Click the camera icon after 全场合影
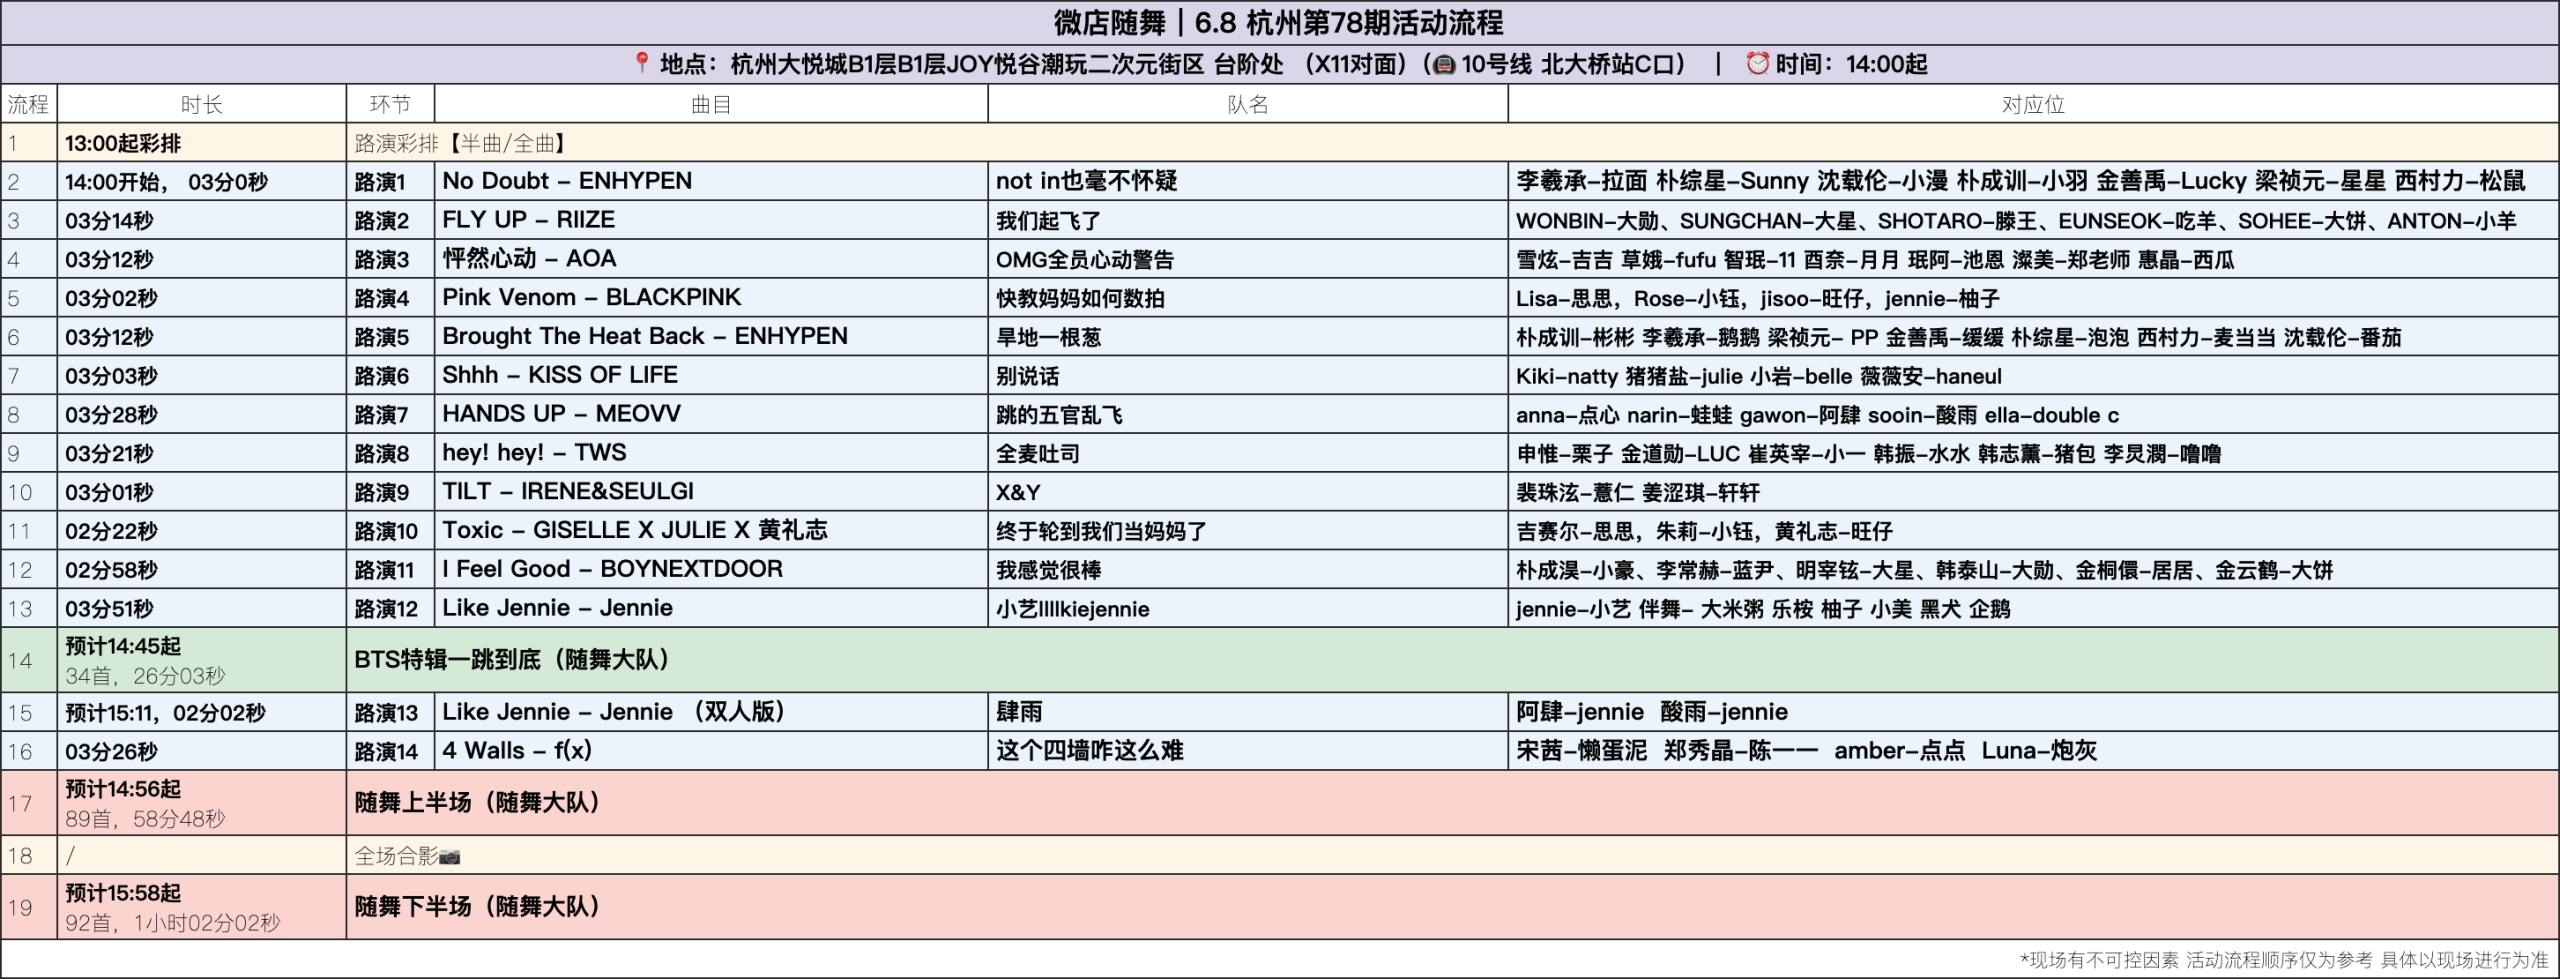The height and width of the screenshot is (979, 2560). 450,857
